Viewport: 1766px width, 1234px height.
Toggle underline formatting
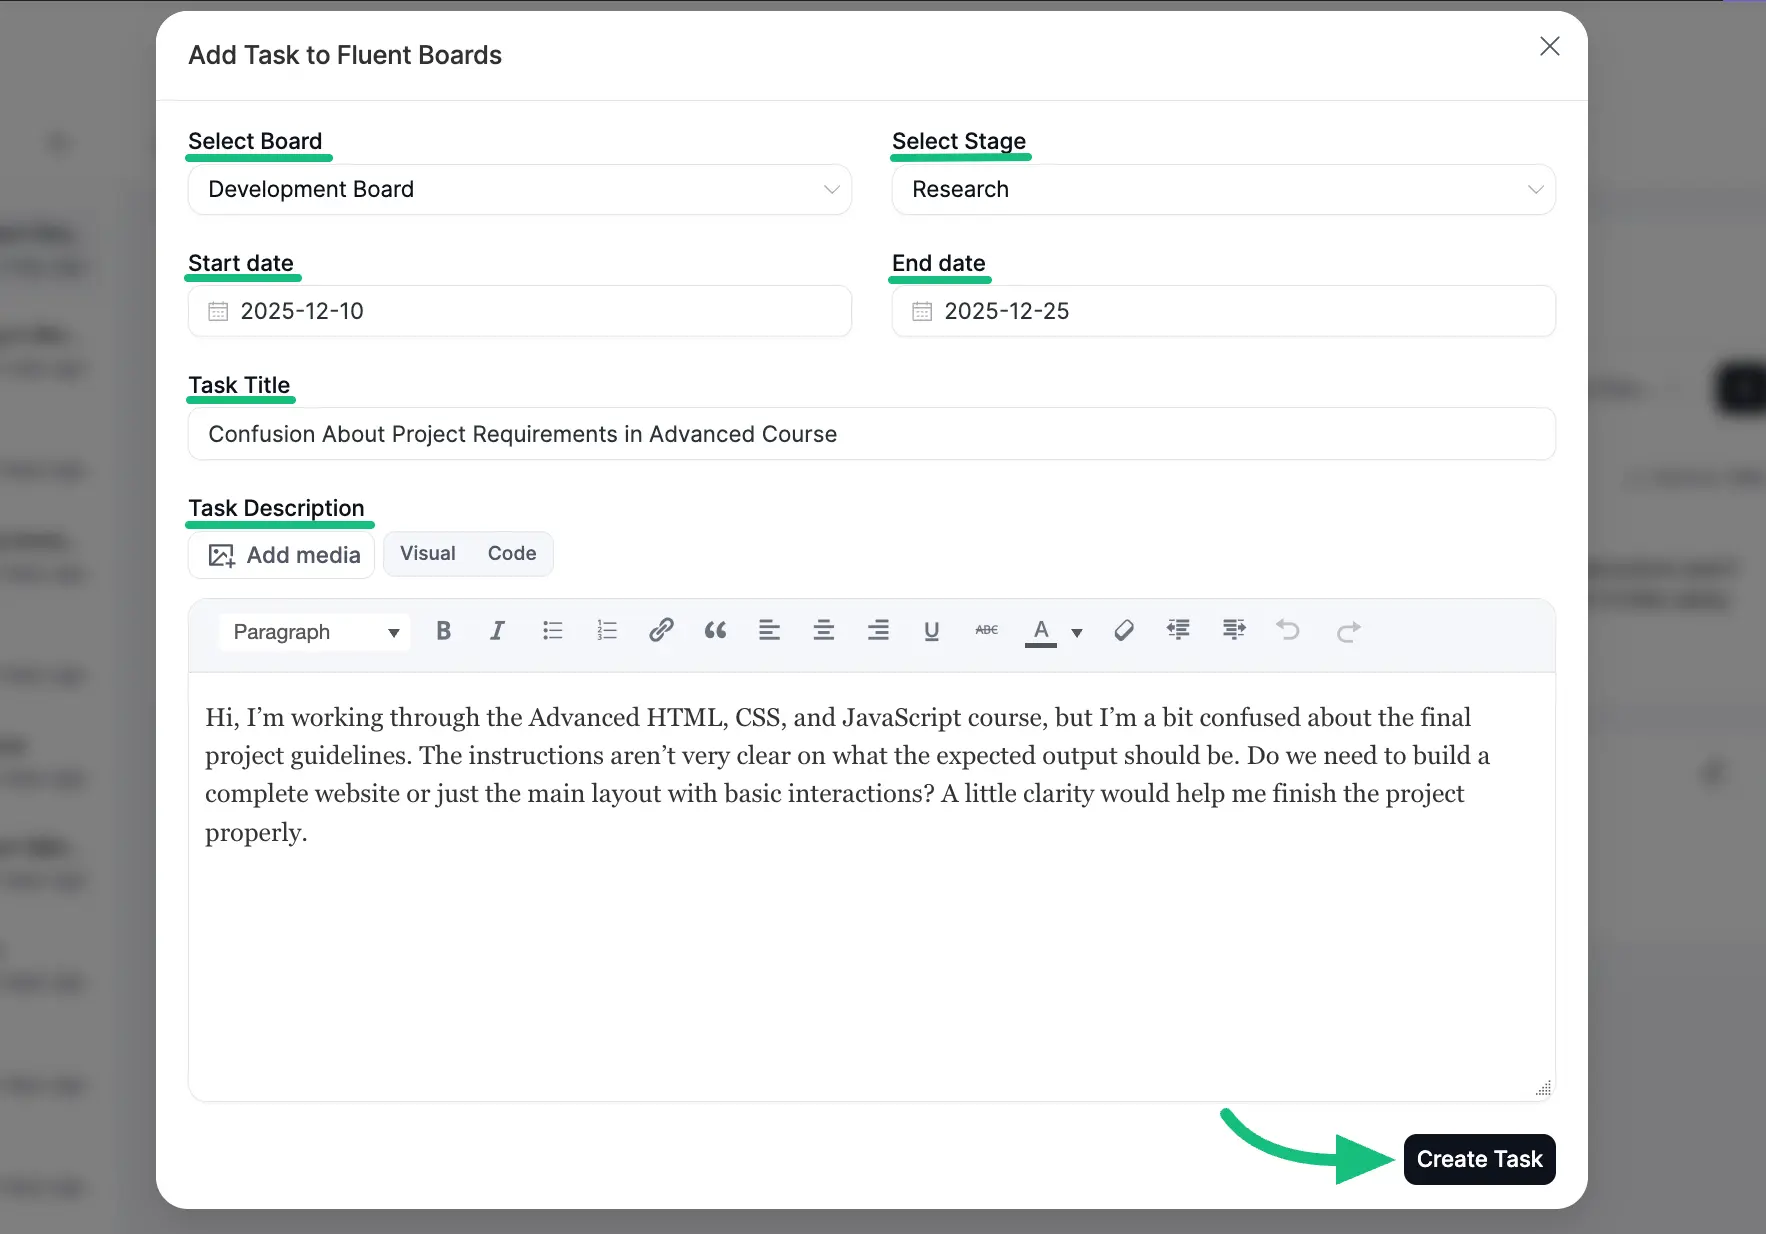pyautogui.click(x=931, y=631)
